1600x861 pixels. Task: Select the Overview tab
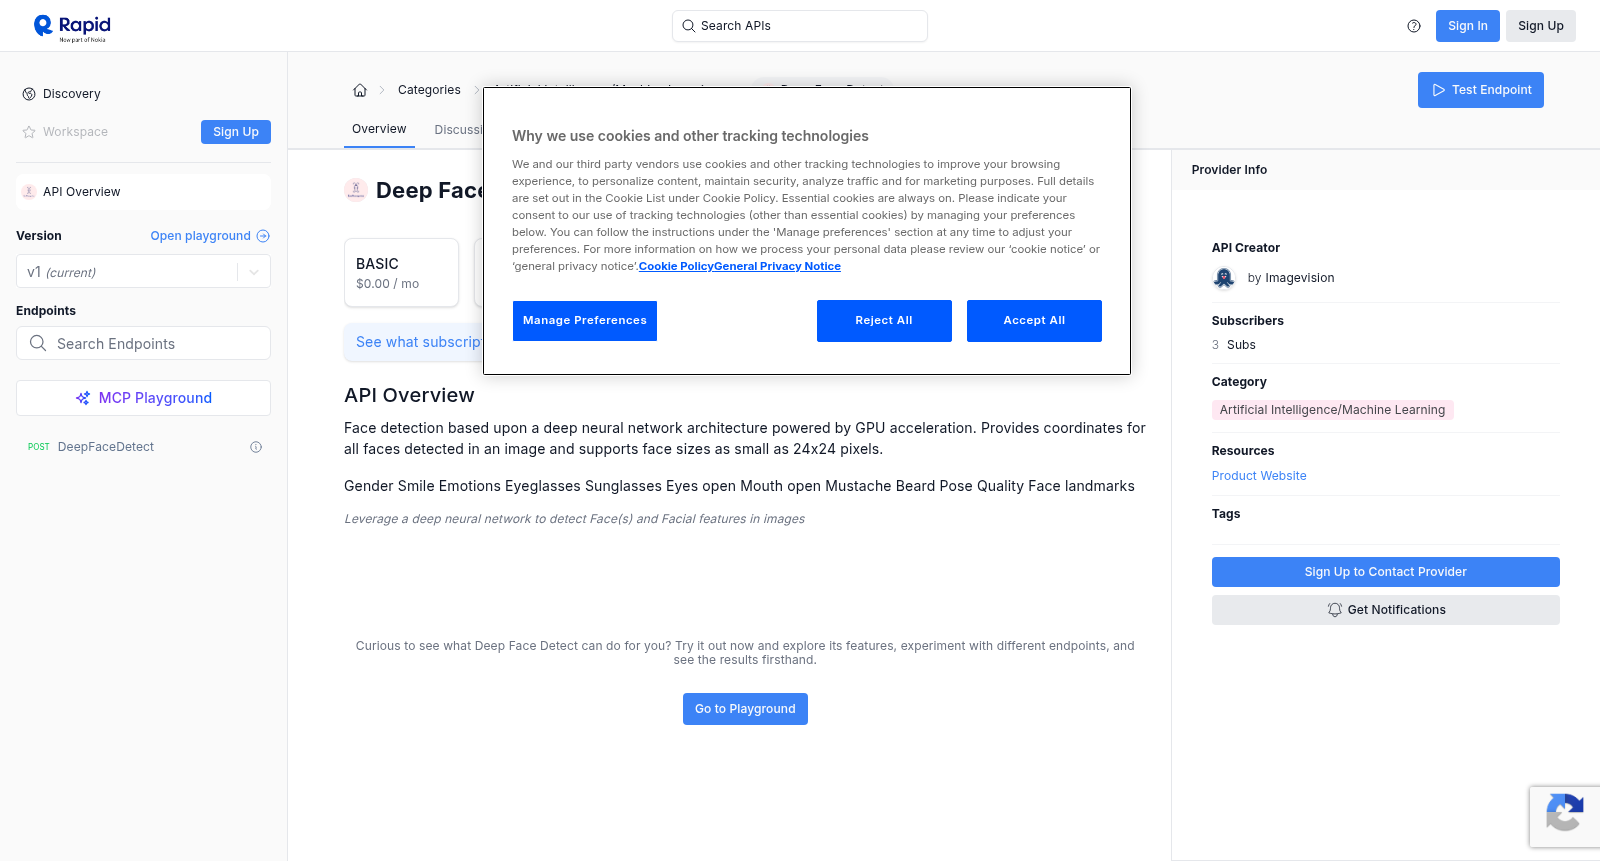[379, 130]
